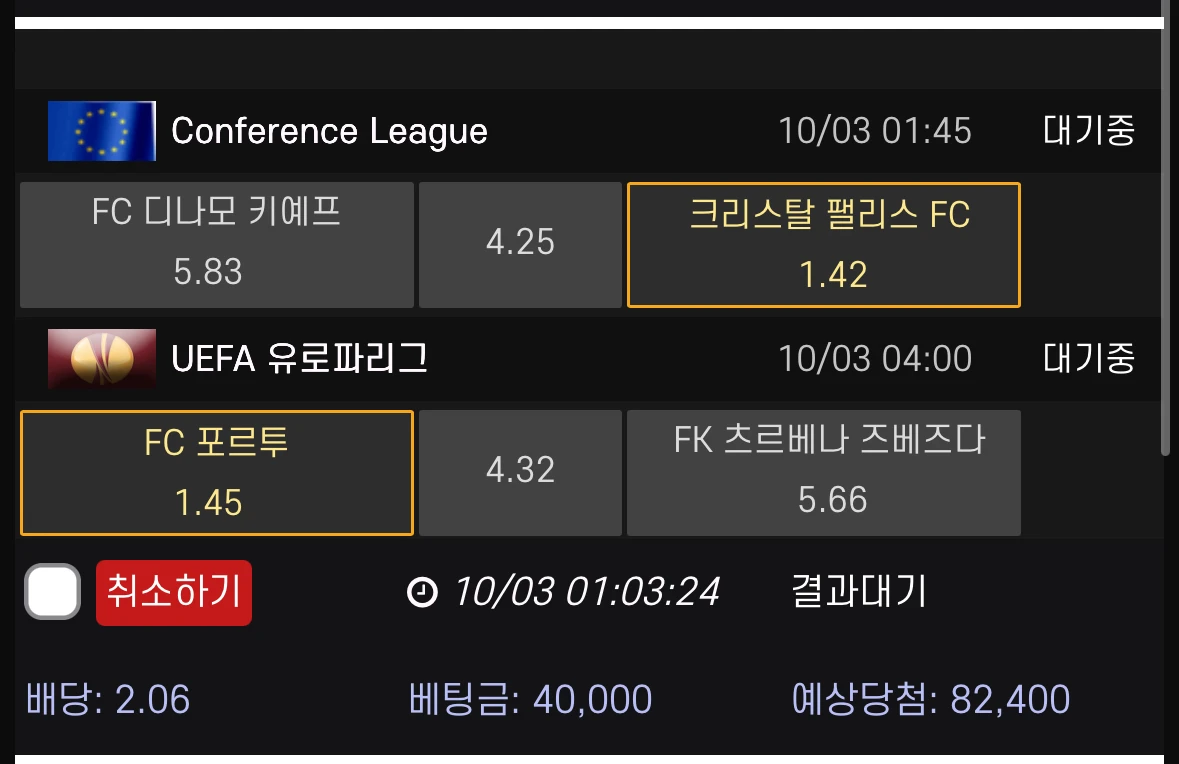
Task: Click the 결과대기 result status label
Action: (859, 592)
